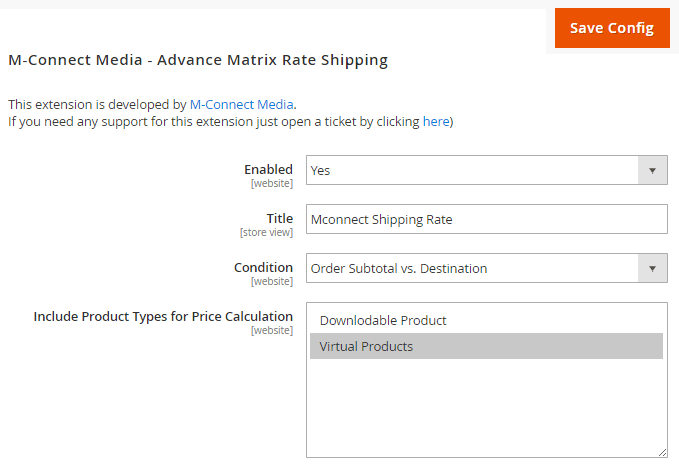Viewport: 679px width, 467px height.
Task: Click the product types list resize handle
Action: click(661, 452)
